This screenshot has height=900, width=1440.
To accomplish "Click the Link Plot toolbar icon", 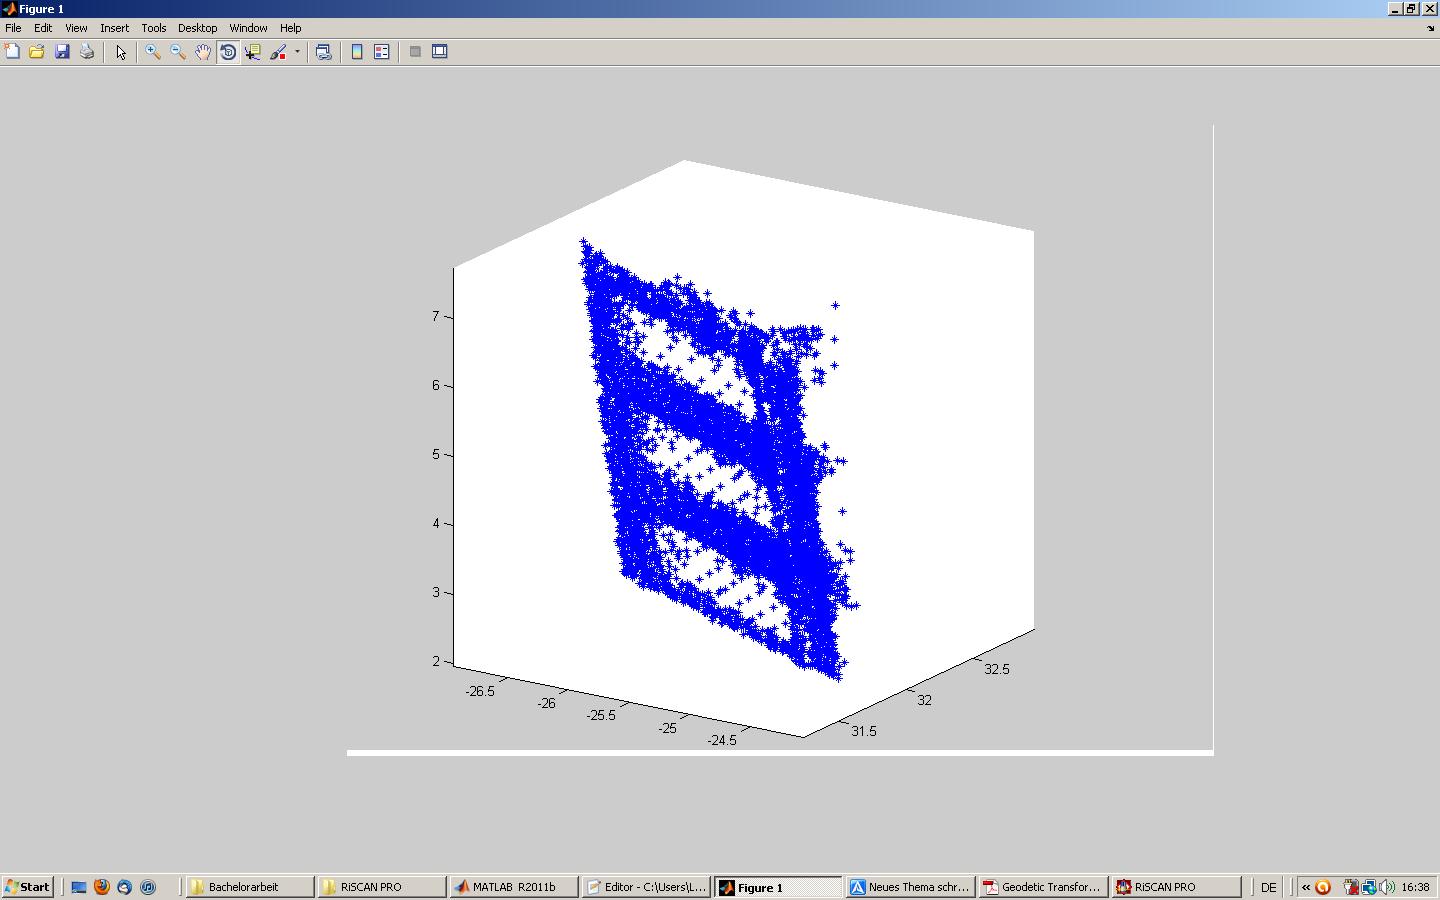I will point(323,52).
